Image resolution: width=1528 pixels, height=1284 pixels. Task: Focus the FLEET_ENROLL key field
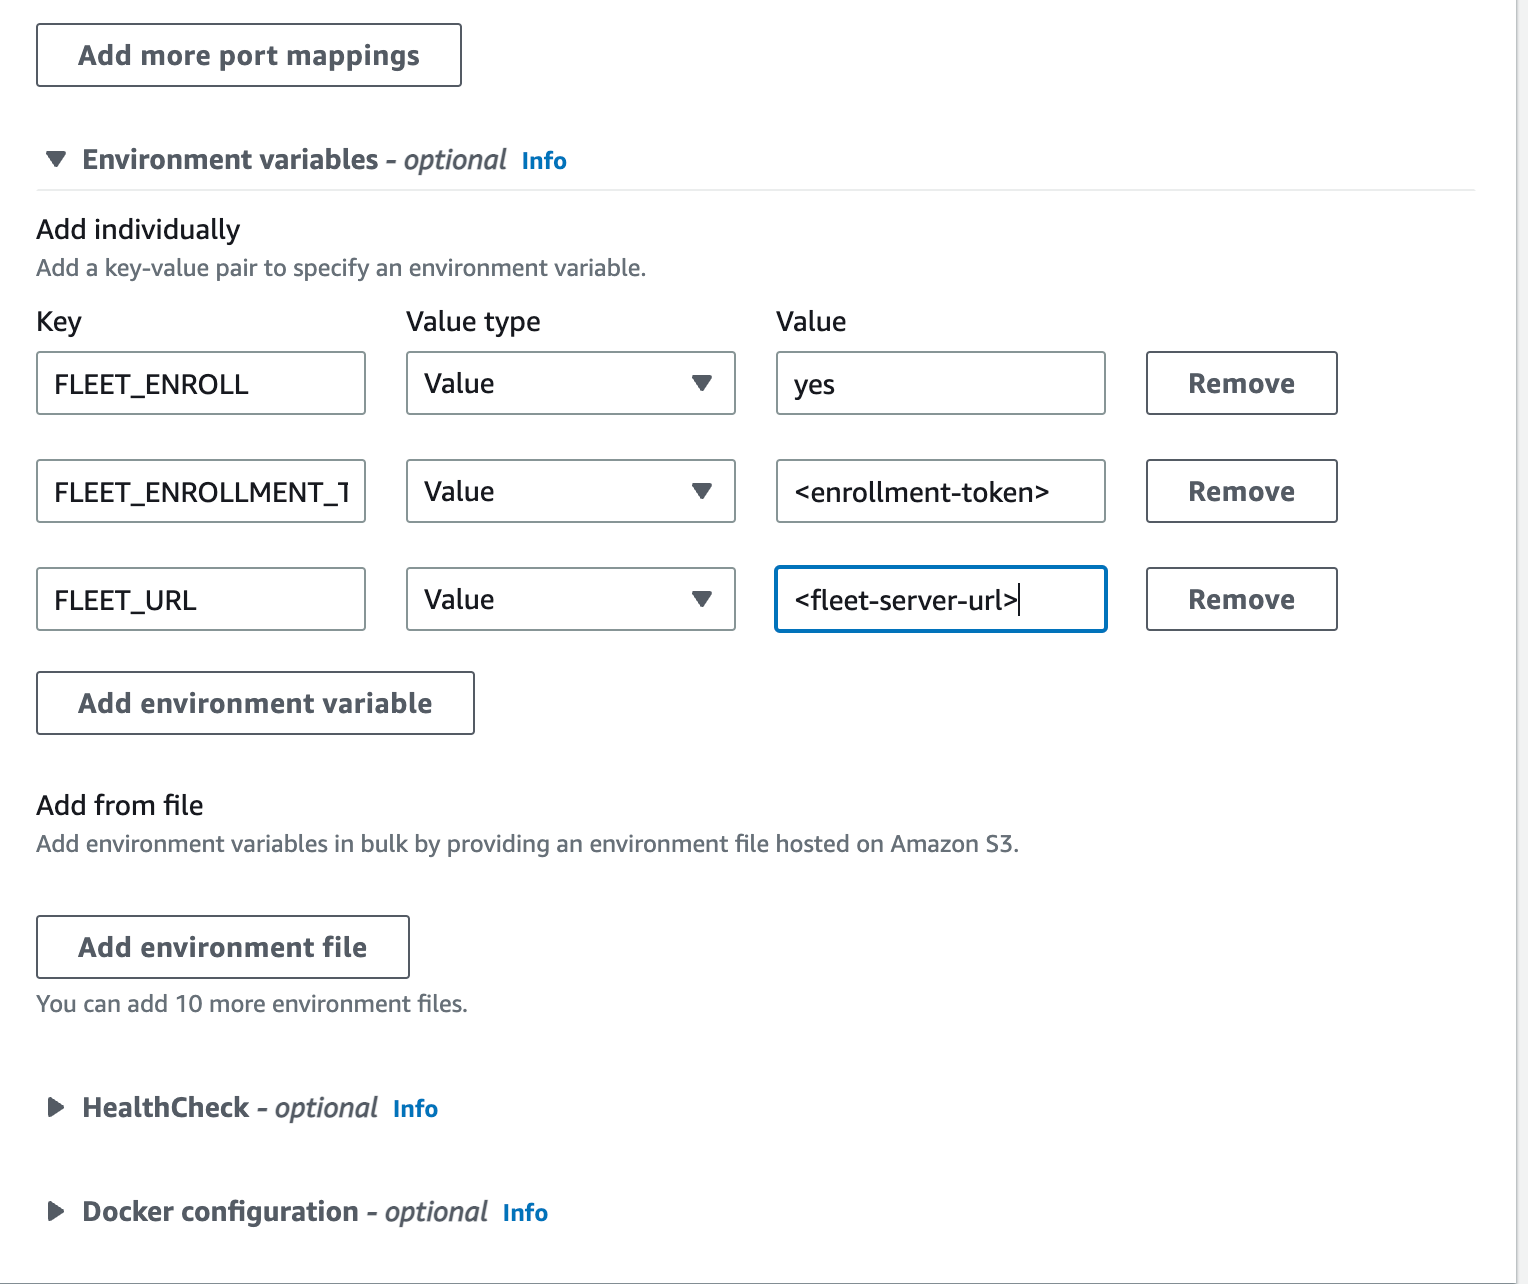pos(201,383)
